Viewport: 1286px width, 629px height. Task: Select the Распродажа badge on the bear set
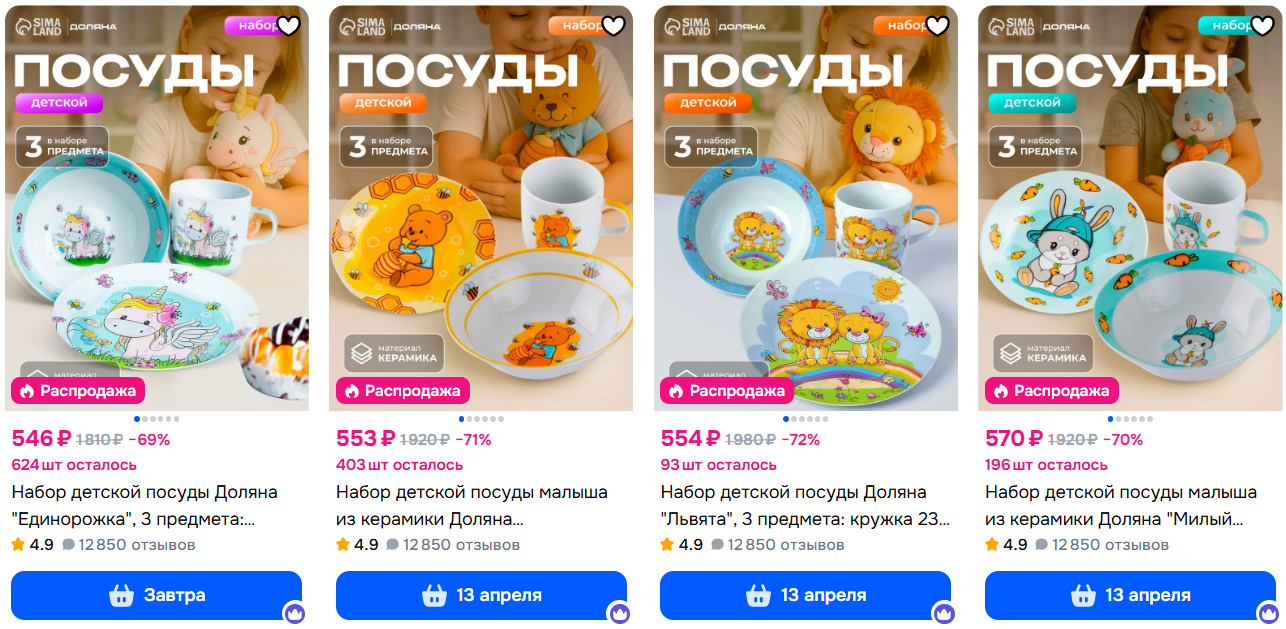coord(403,391)
